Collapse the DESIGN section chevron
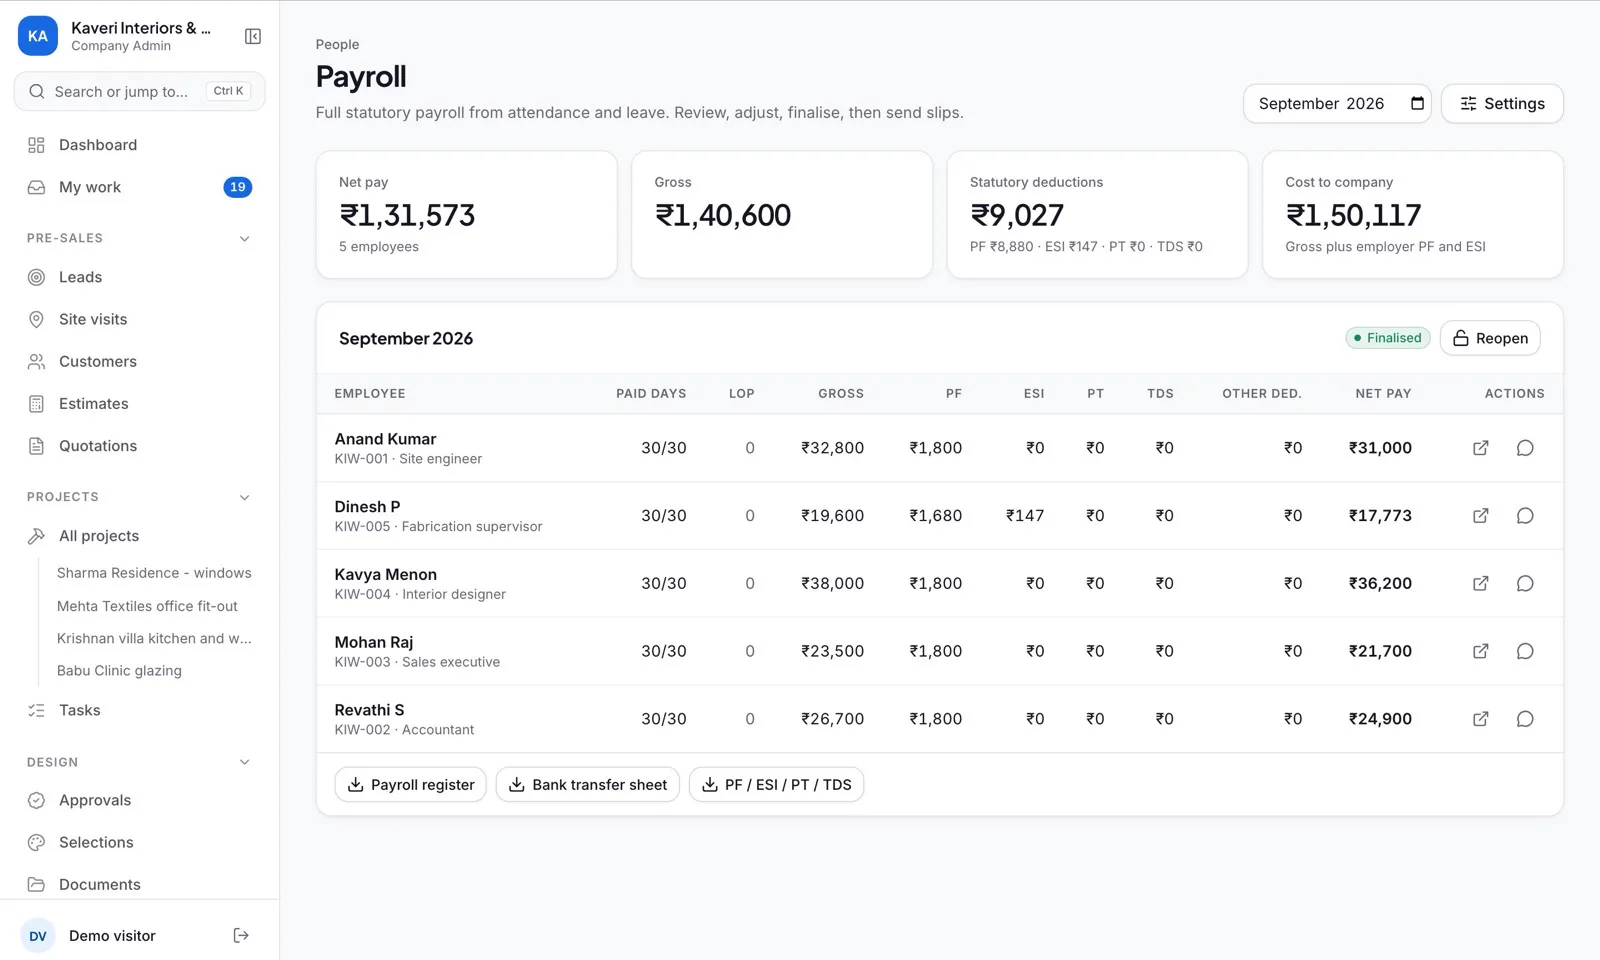1600x960 pixels. click(x=244, y=762)
